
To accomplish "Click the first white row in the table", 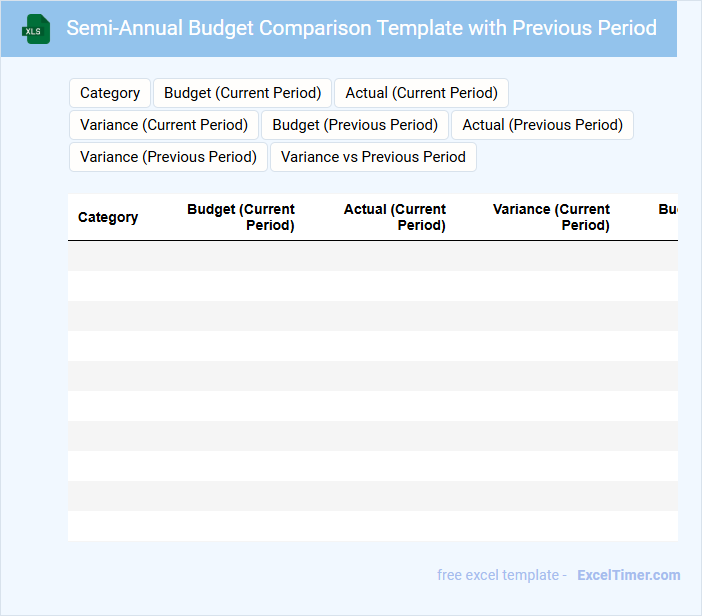I will (x=372, y=286).
